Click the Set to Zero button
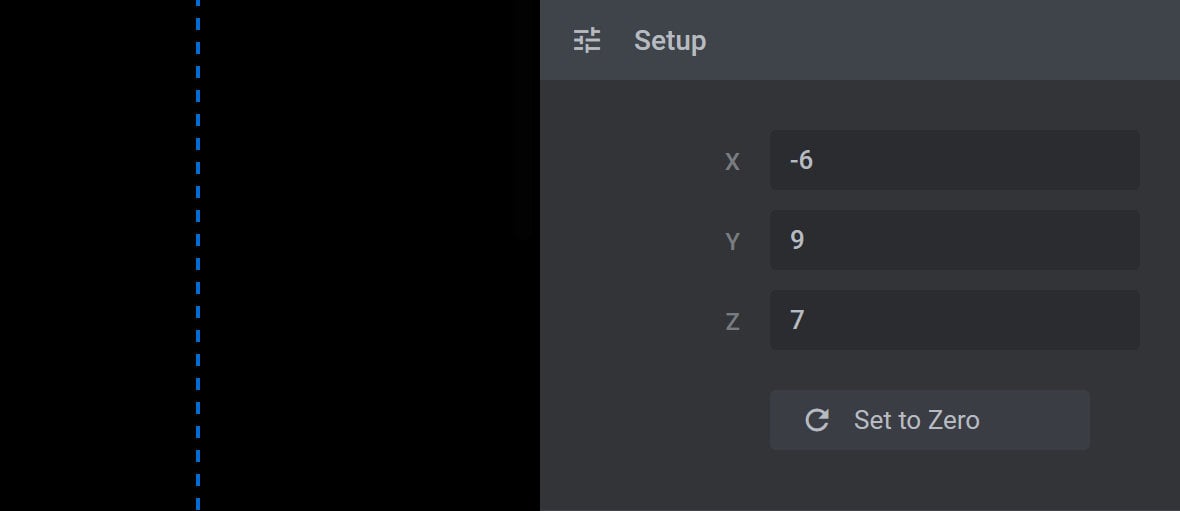1180x511 pixels. click(x=929, y=420)
